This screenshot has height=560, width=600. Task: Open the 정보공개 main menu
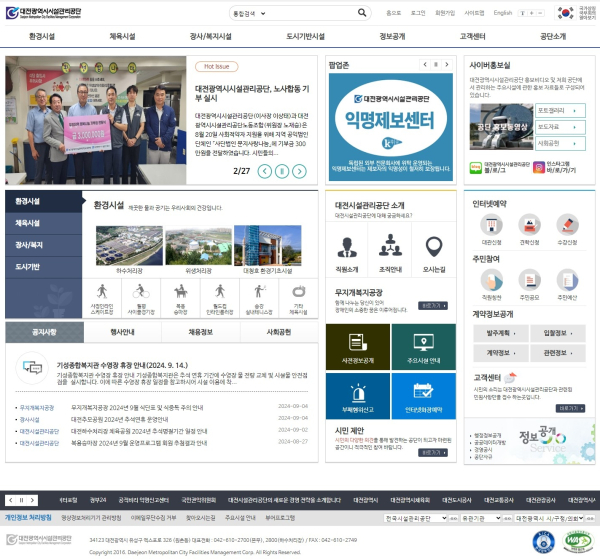point(392,36)
